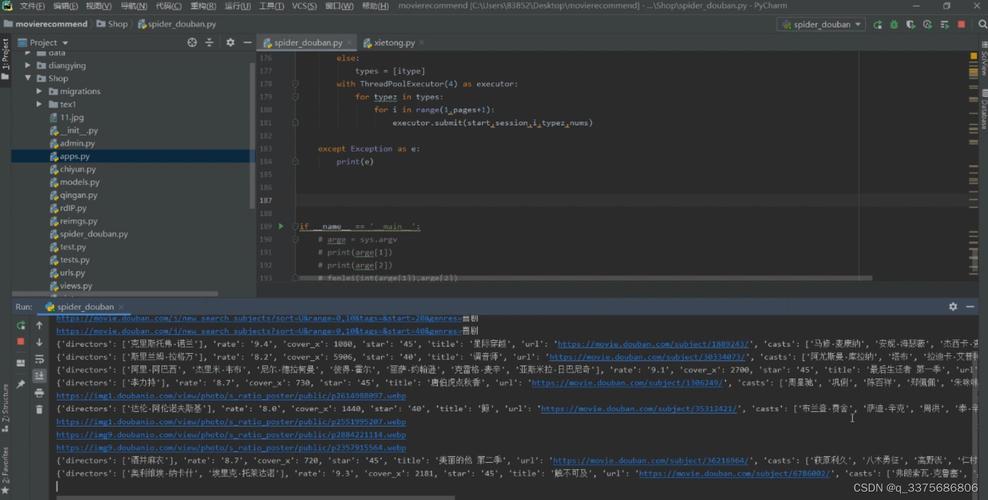Expand the migrations folder

(x=40, y=91)
